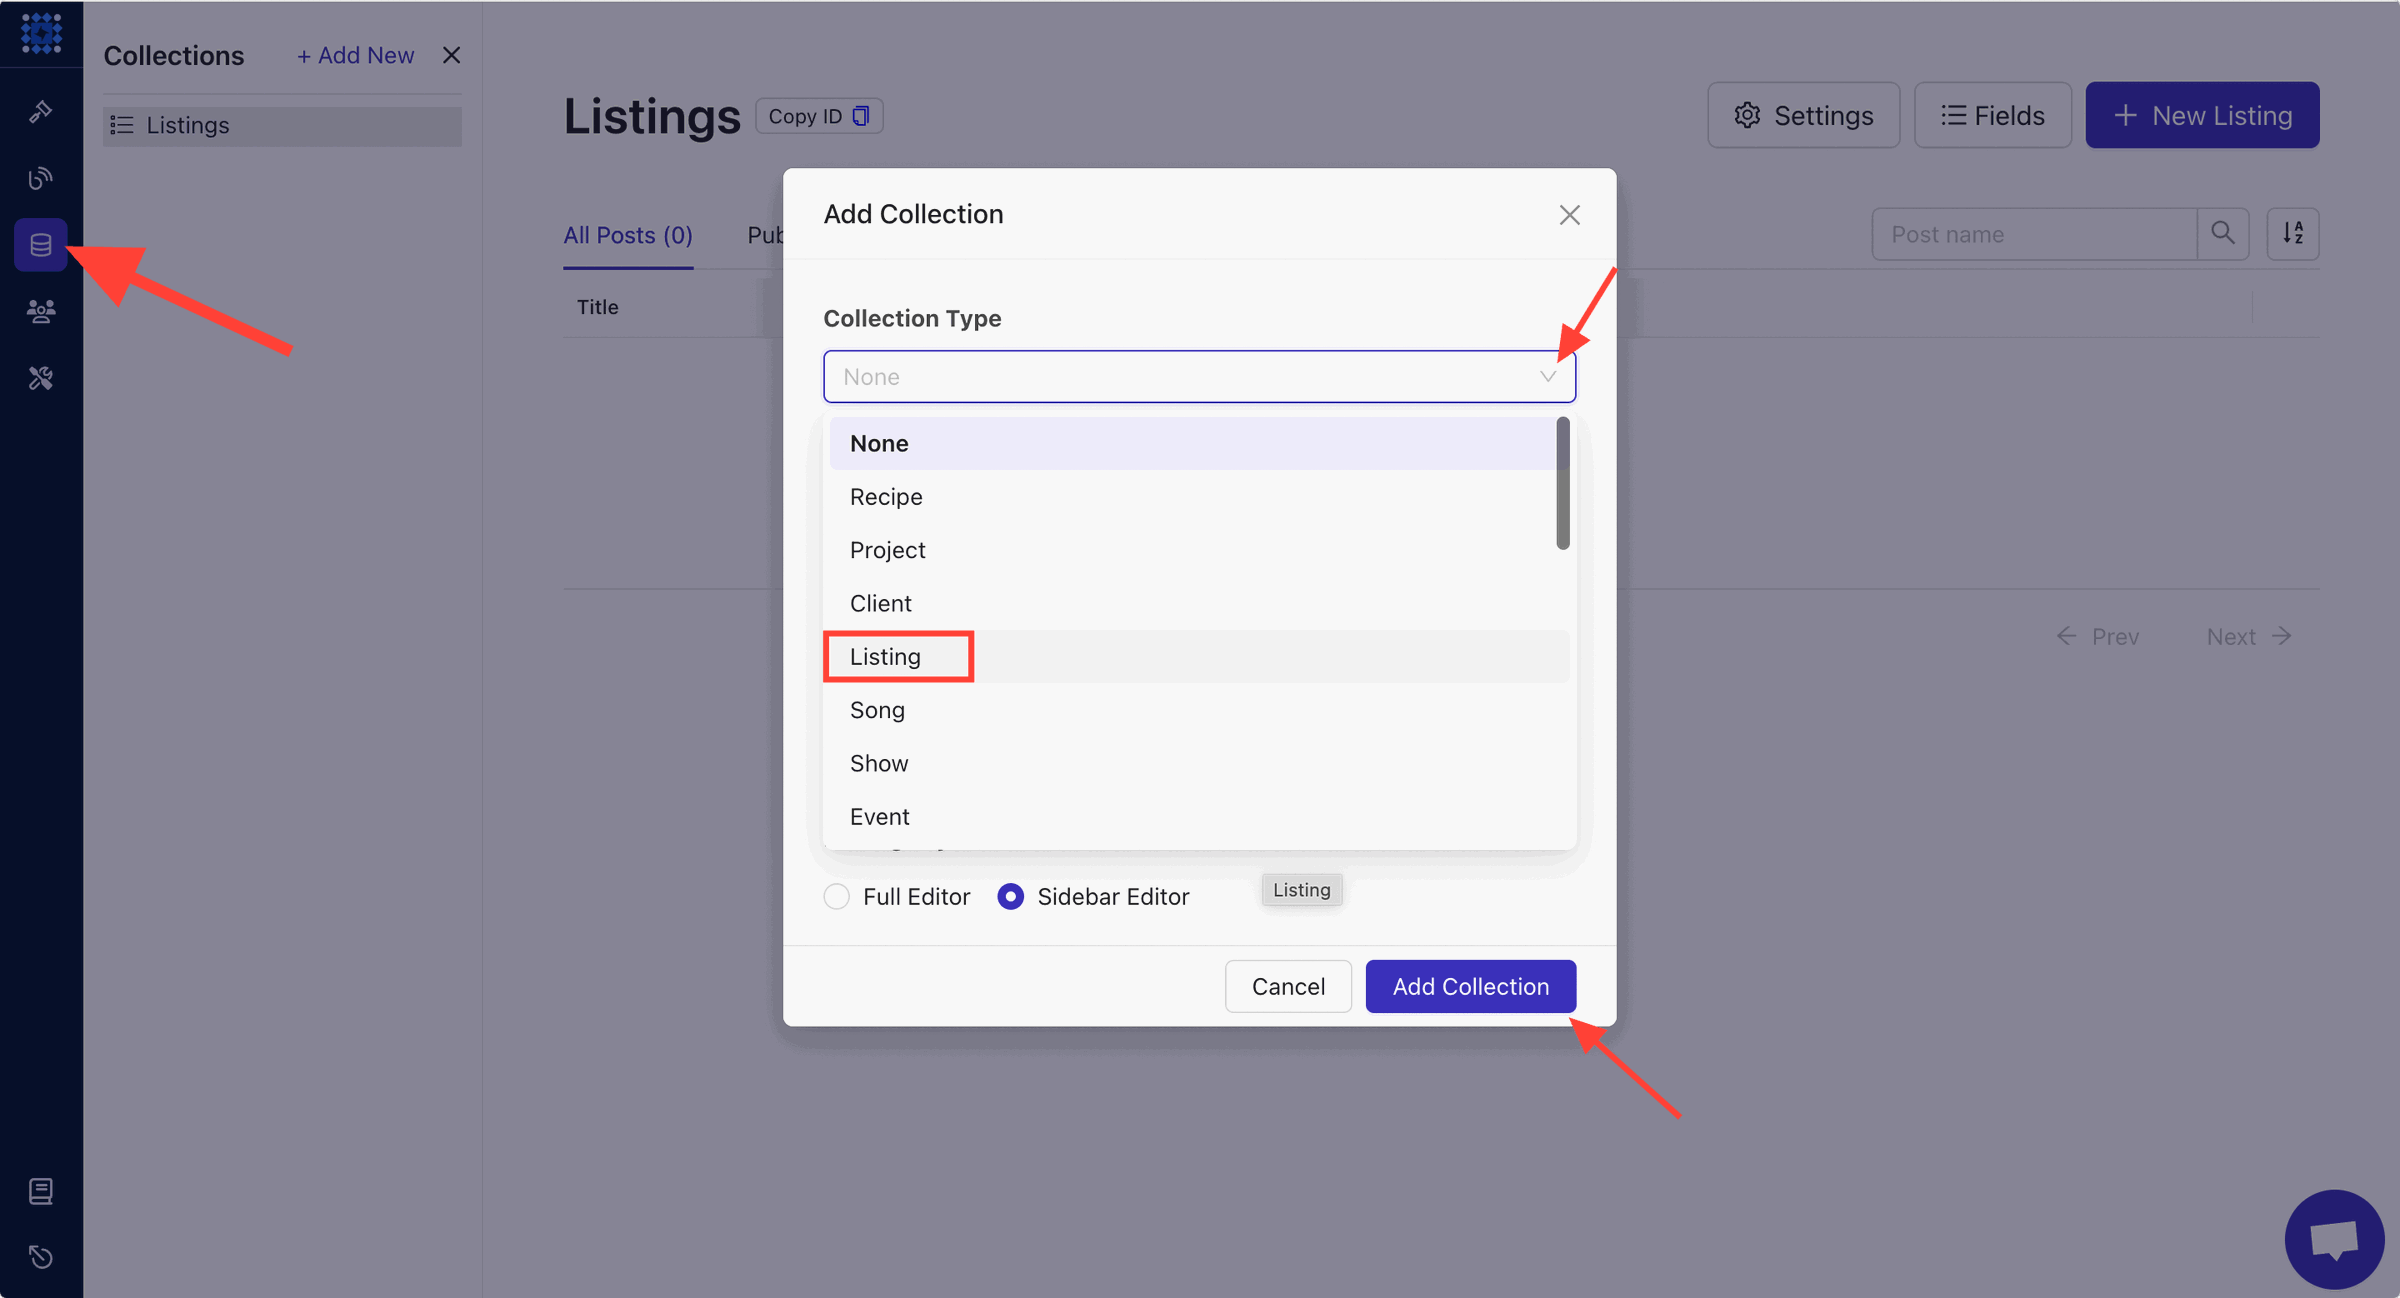Click the Collections panel icon
Image resolution: width=2400 pixels, height=1298 pixels.
pyautogui.click(x=42, y=245)
